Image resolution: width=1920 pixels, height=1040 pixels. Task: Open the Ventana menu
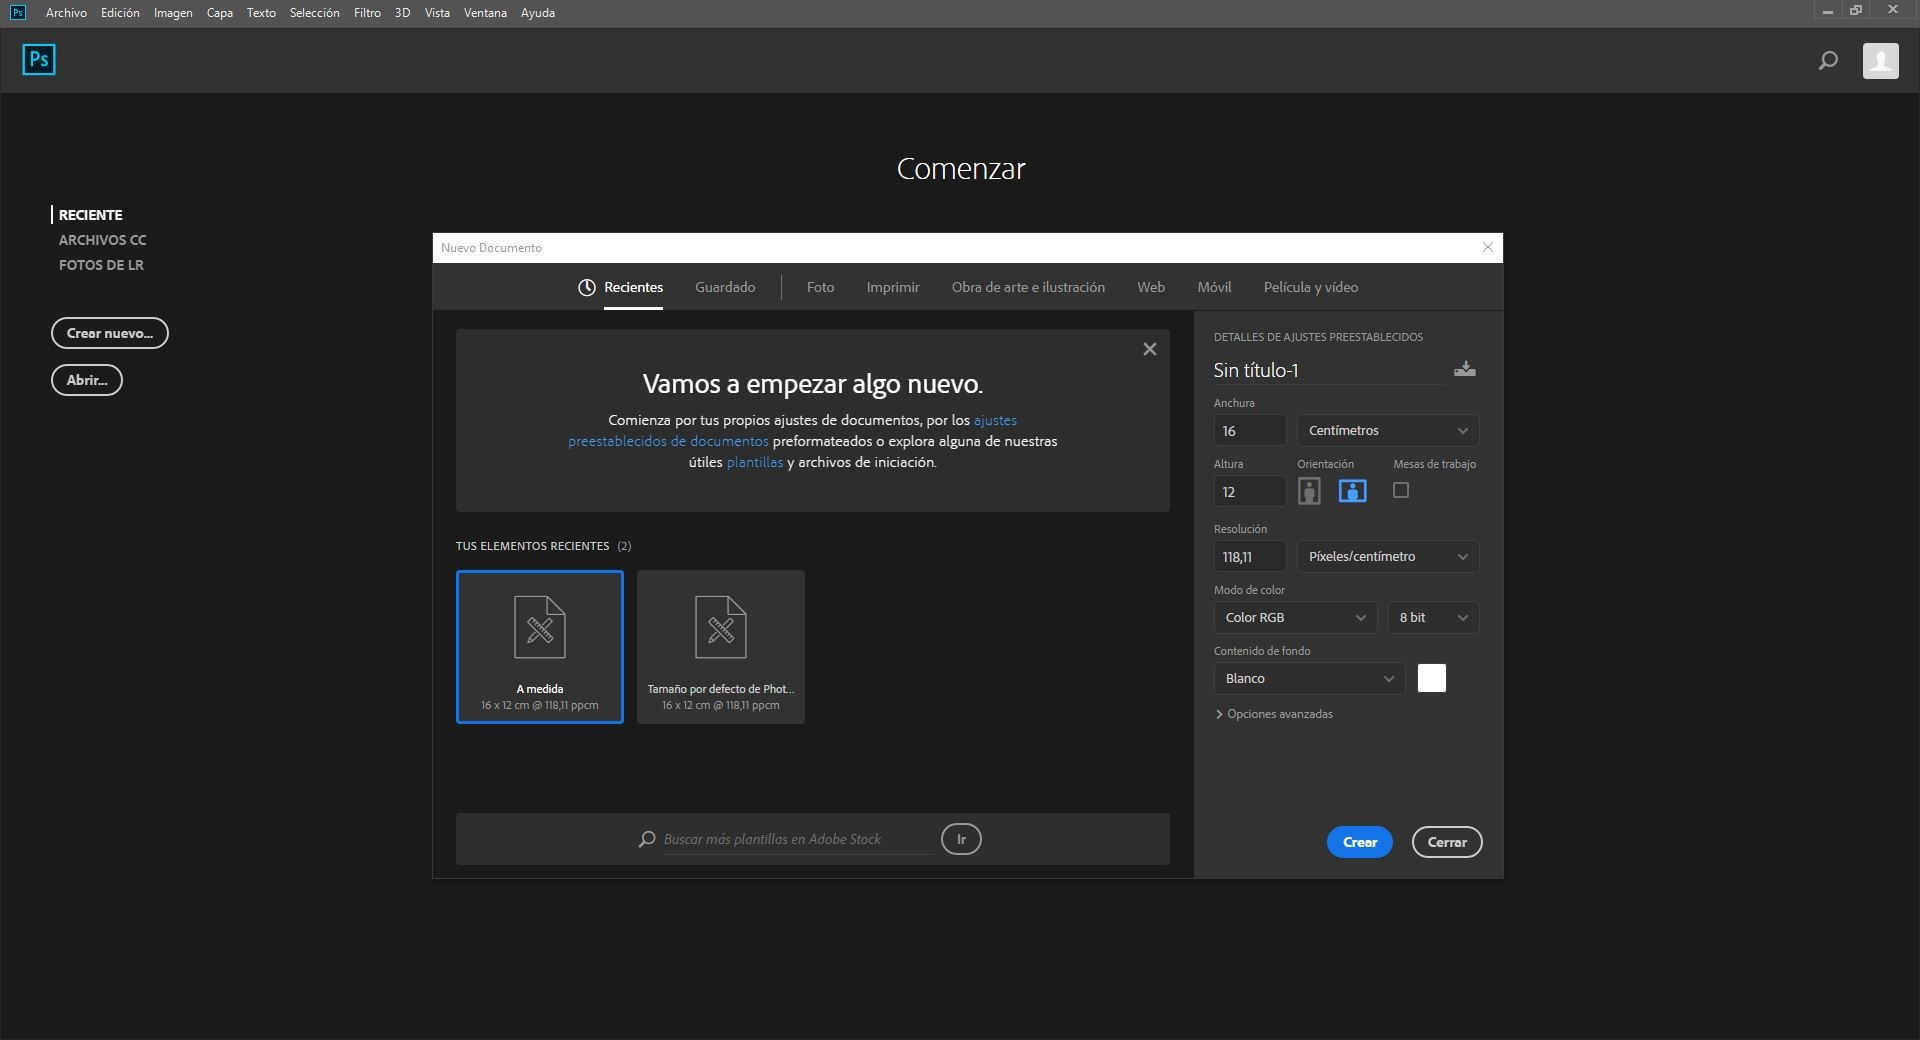coord(485,13)
